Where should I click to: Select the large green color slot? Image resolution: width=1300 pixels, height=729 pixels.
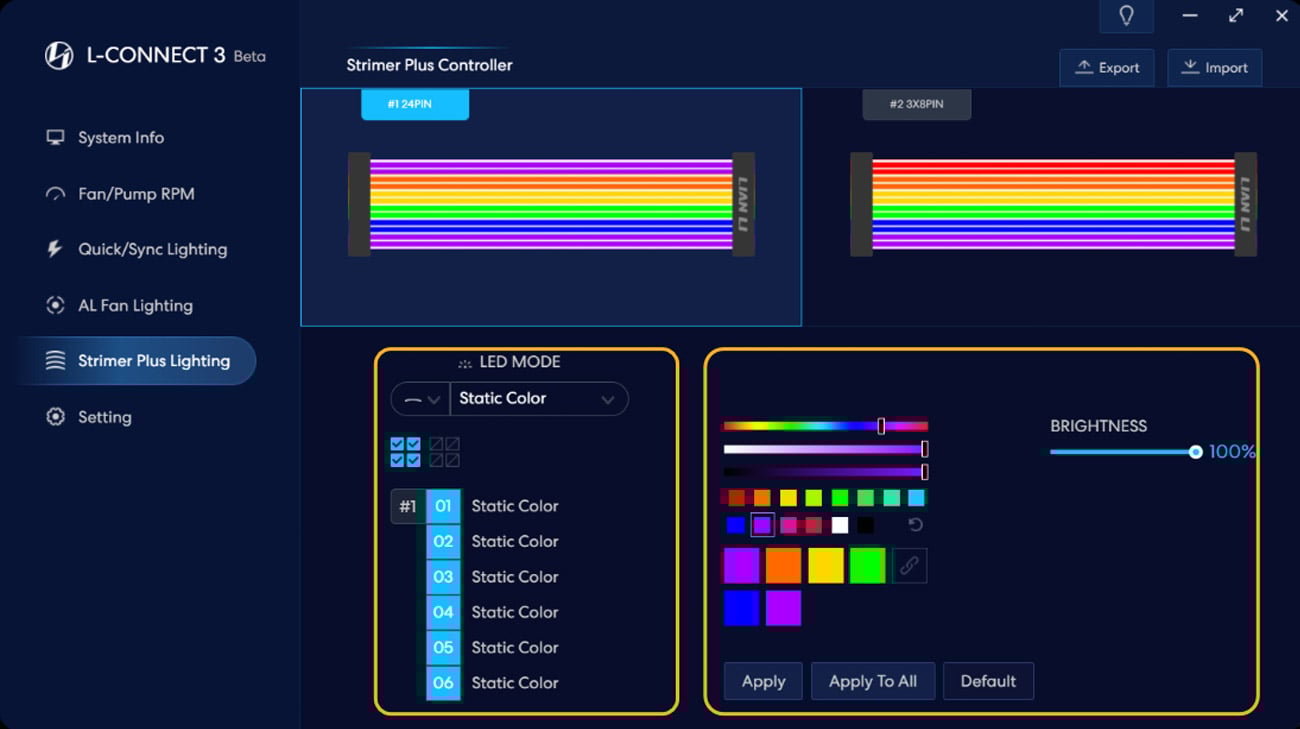point(867,566)
